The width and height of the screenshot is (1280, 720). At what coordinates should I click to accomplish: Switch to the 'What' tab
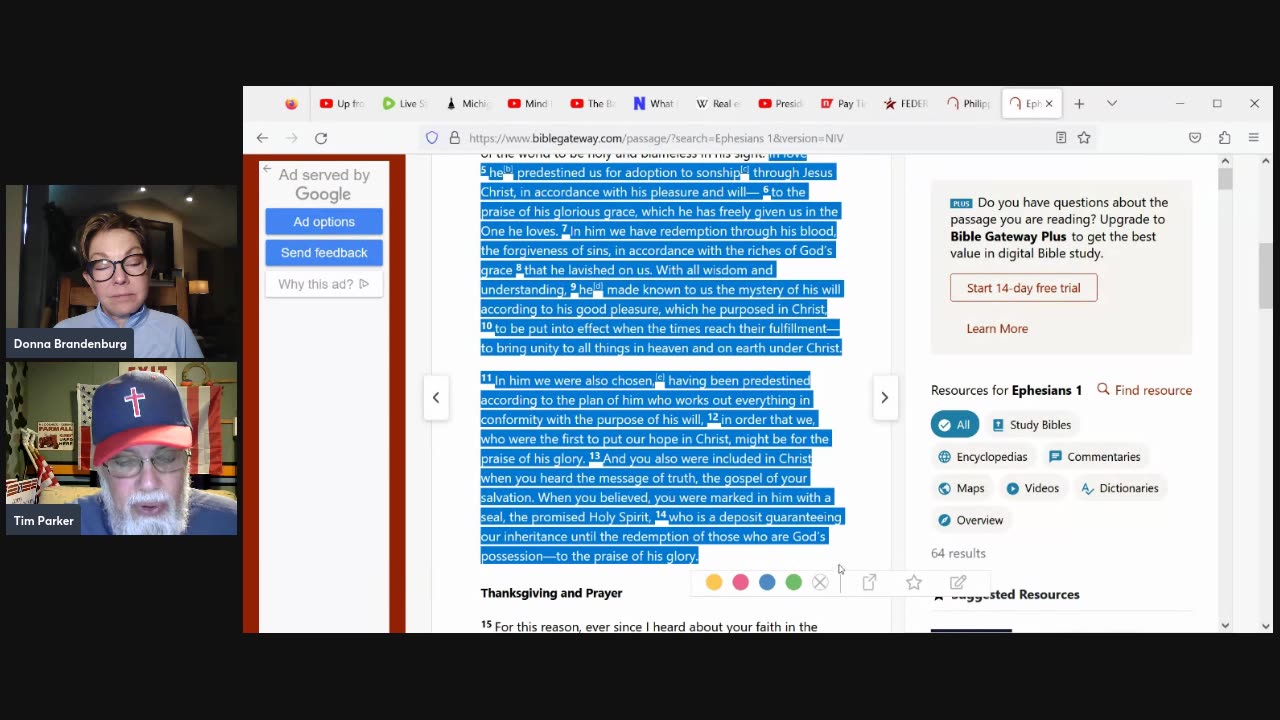click(x=654, y=103)
